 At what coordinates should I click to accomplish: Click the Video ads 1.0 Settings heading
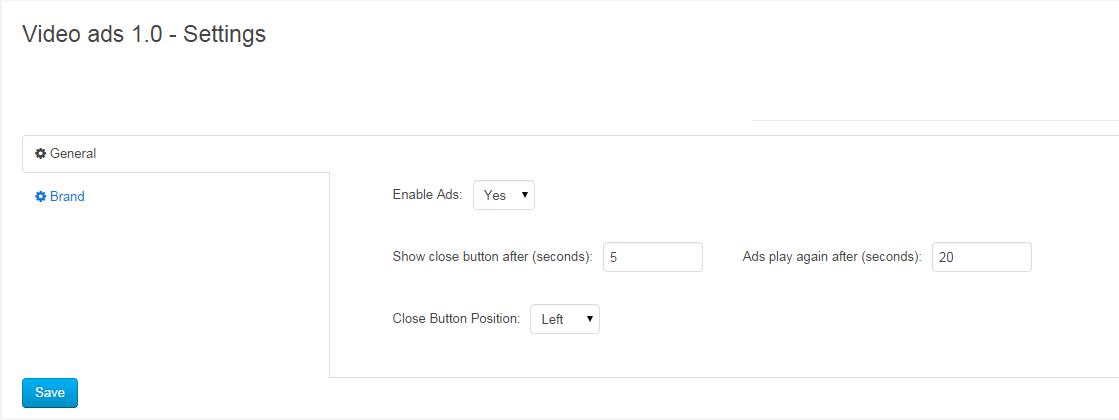(x=144, y=34)
